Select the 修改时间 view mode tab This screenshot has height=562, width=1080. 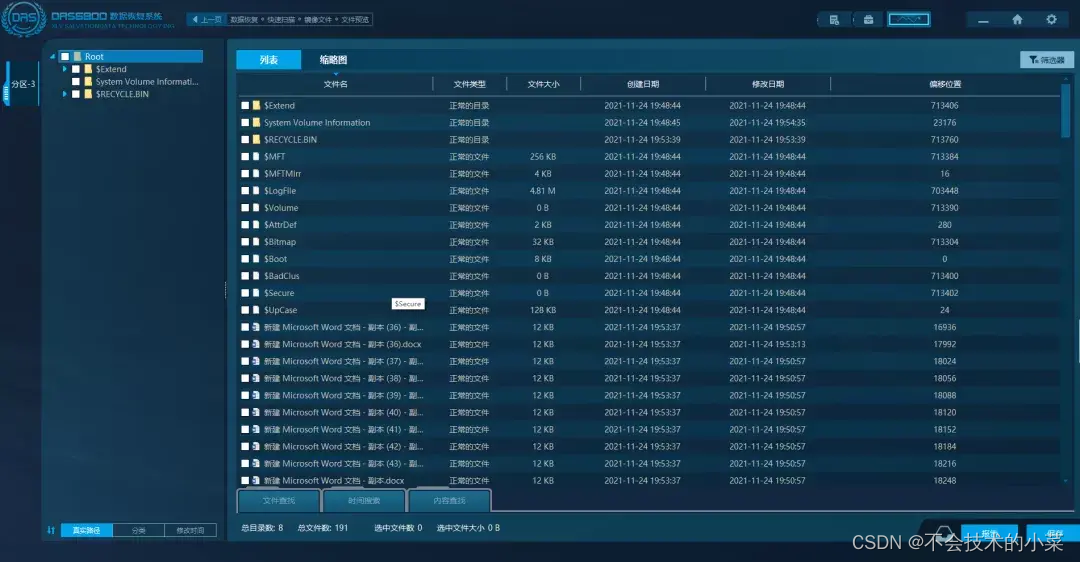click(x=190, y=530)
